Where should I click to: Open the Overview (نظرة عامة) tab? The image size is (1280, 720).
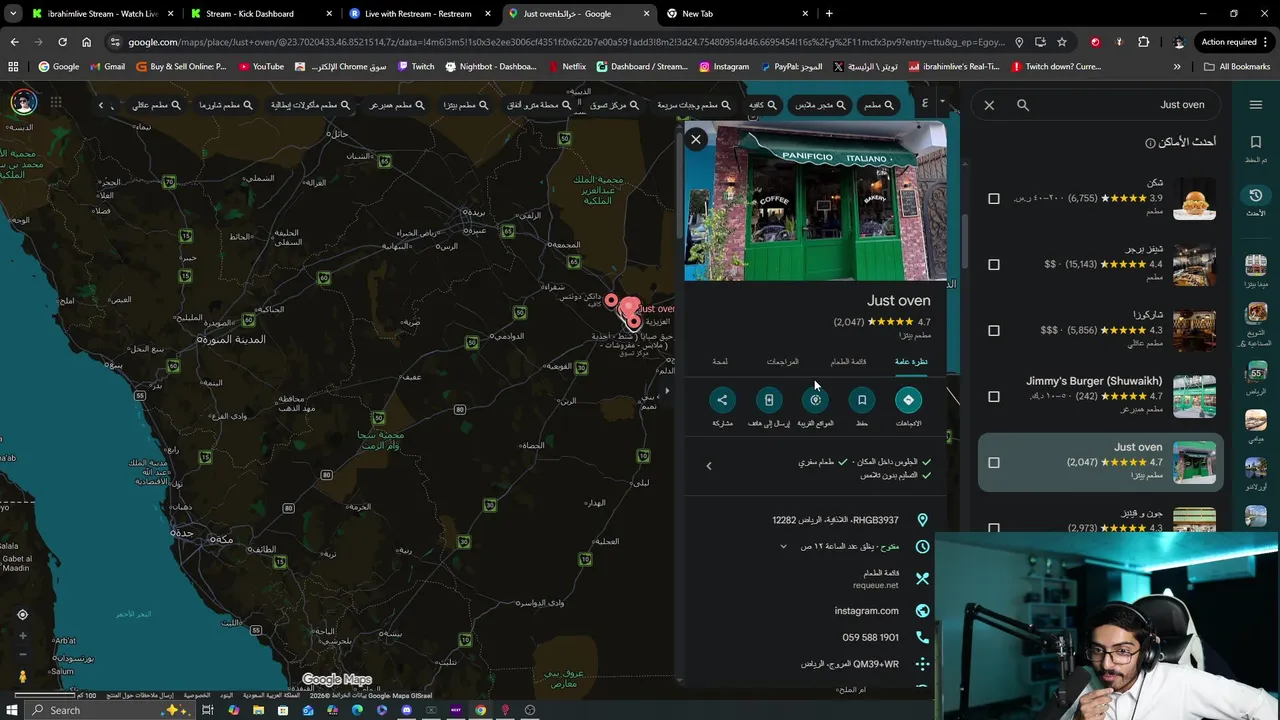[x=911, y=361]
